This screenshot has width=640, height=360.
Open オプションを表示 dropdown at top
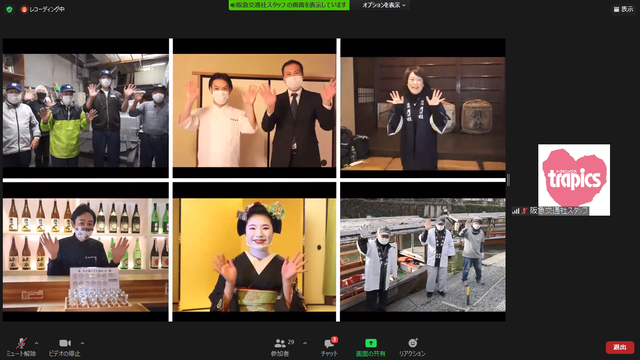click(x=384, y=5)
